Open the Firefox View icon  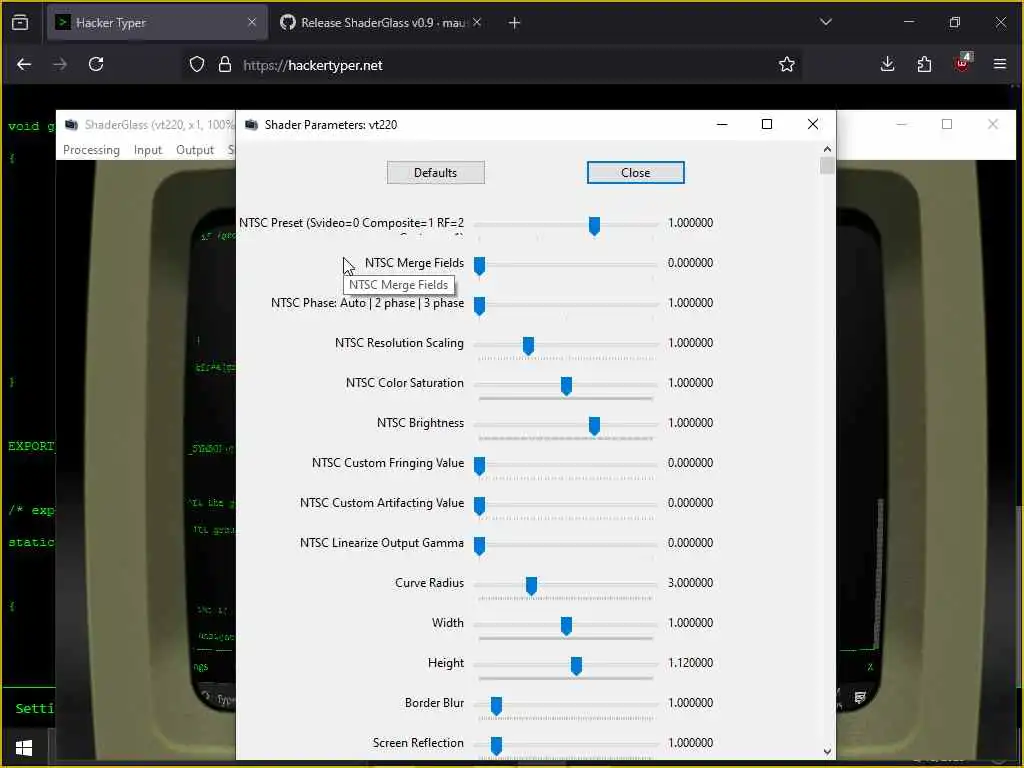pos(20,22)
